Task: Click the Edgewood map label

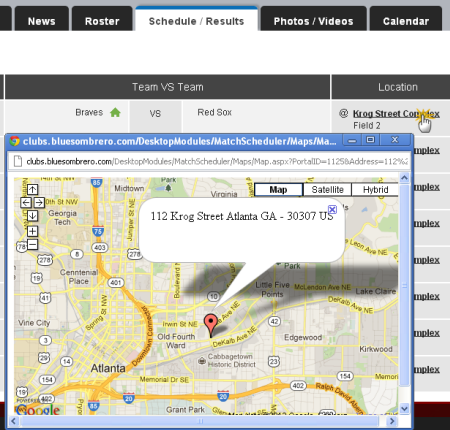Action: coord(303,337)
